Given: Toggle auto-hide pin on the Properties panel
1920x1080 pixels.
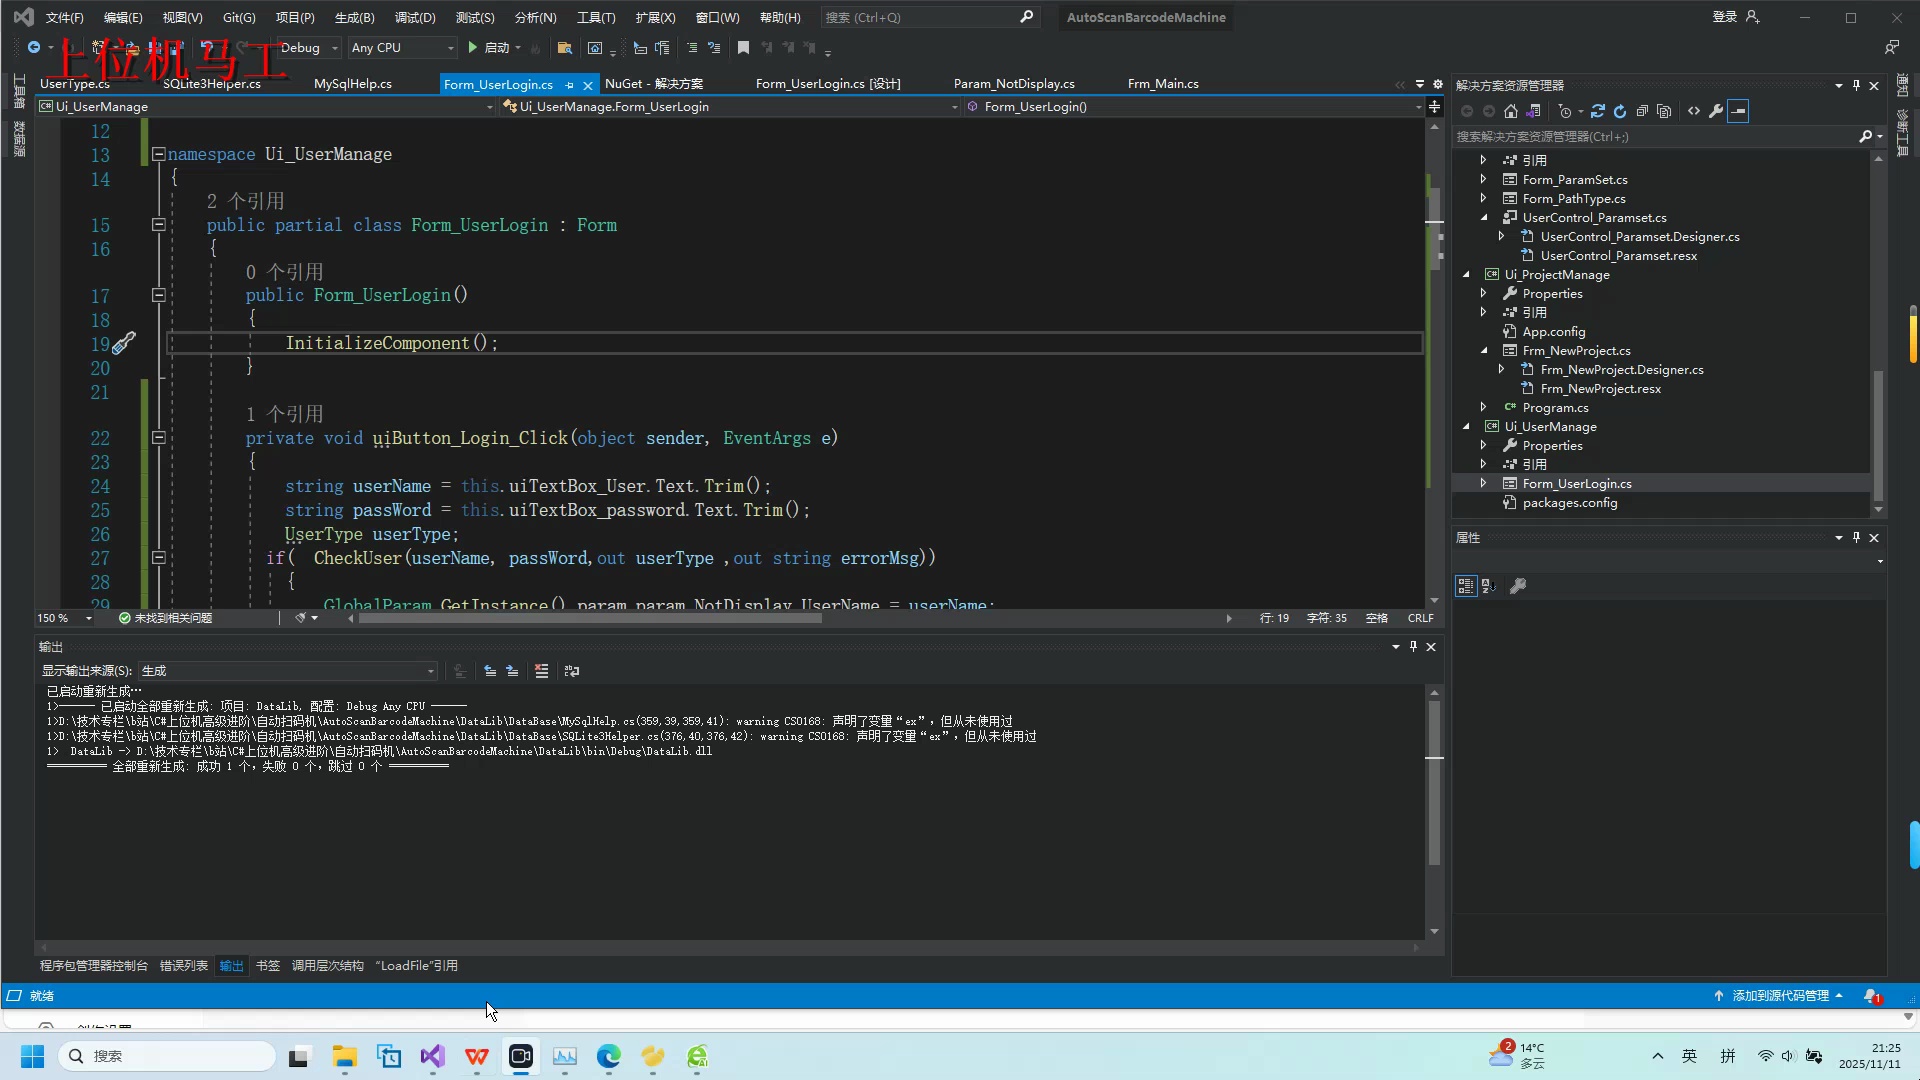Looking at the screenshot, I should [1856, 538].
